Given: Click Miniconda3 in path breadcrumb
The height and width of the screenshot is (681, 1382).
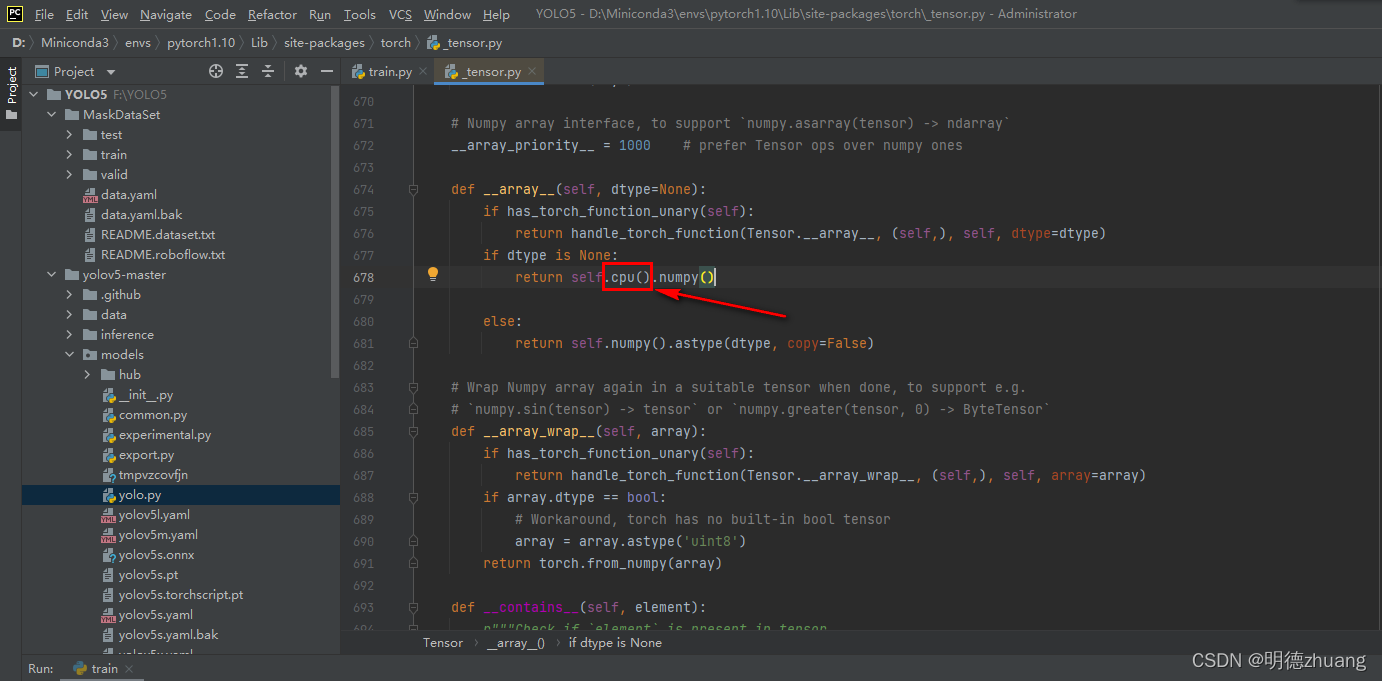Looking at the screenshot, I should 75,42.
